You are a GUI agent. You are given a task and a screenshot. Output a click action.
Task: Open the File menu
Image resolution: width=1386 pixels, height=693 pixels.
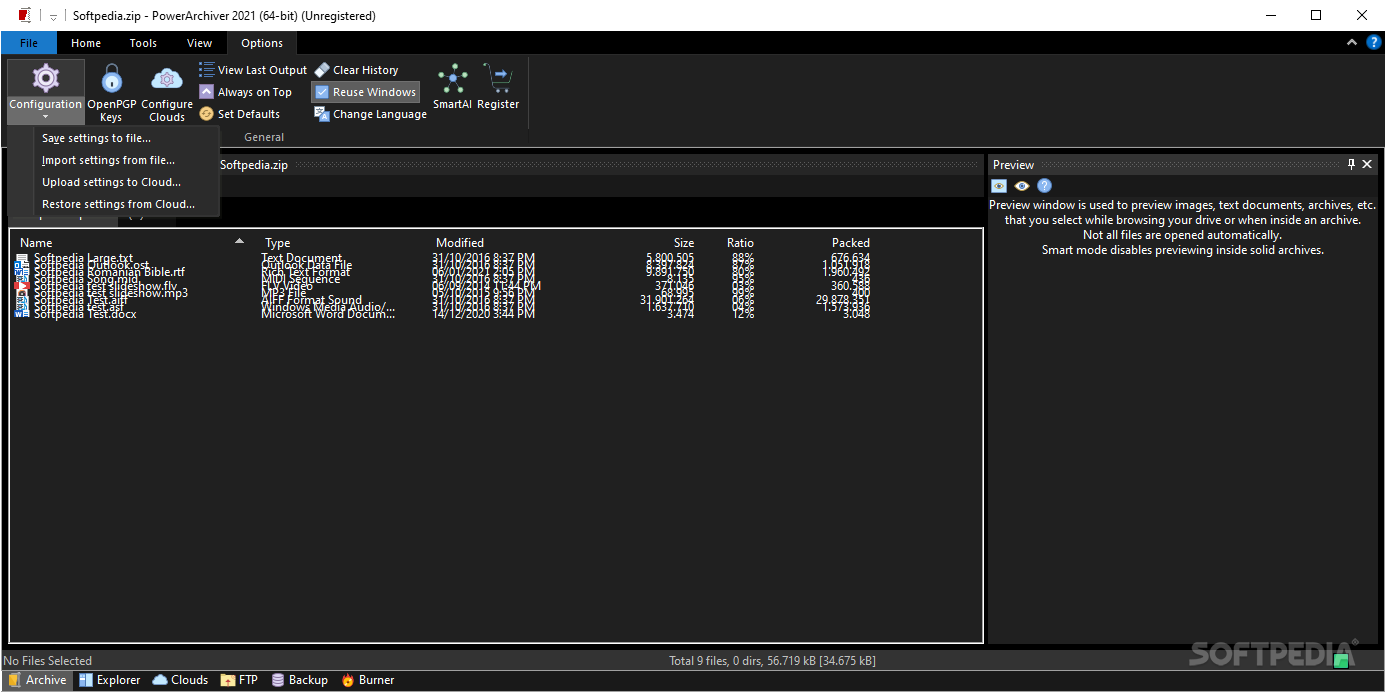(x=29, y=43)
